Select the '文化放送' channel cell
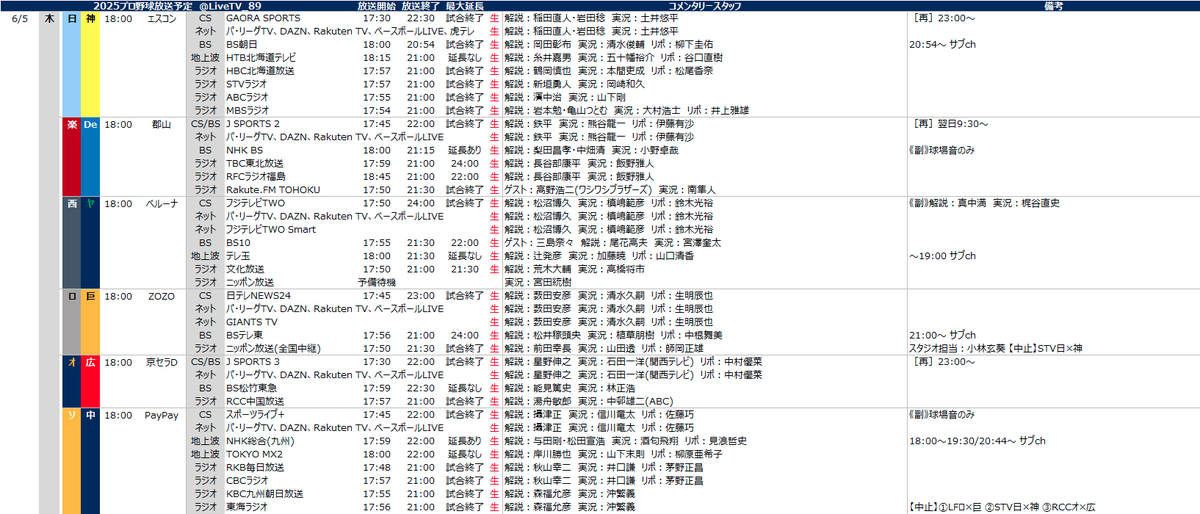The width and height of the screenshot is (1200, 514). click(244, 268)
